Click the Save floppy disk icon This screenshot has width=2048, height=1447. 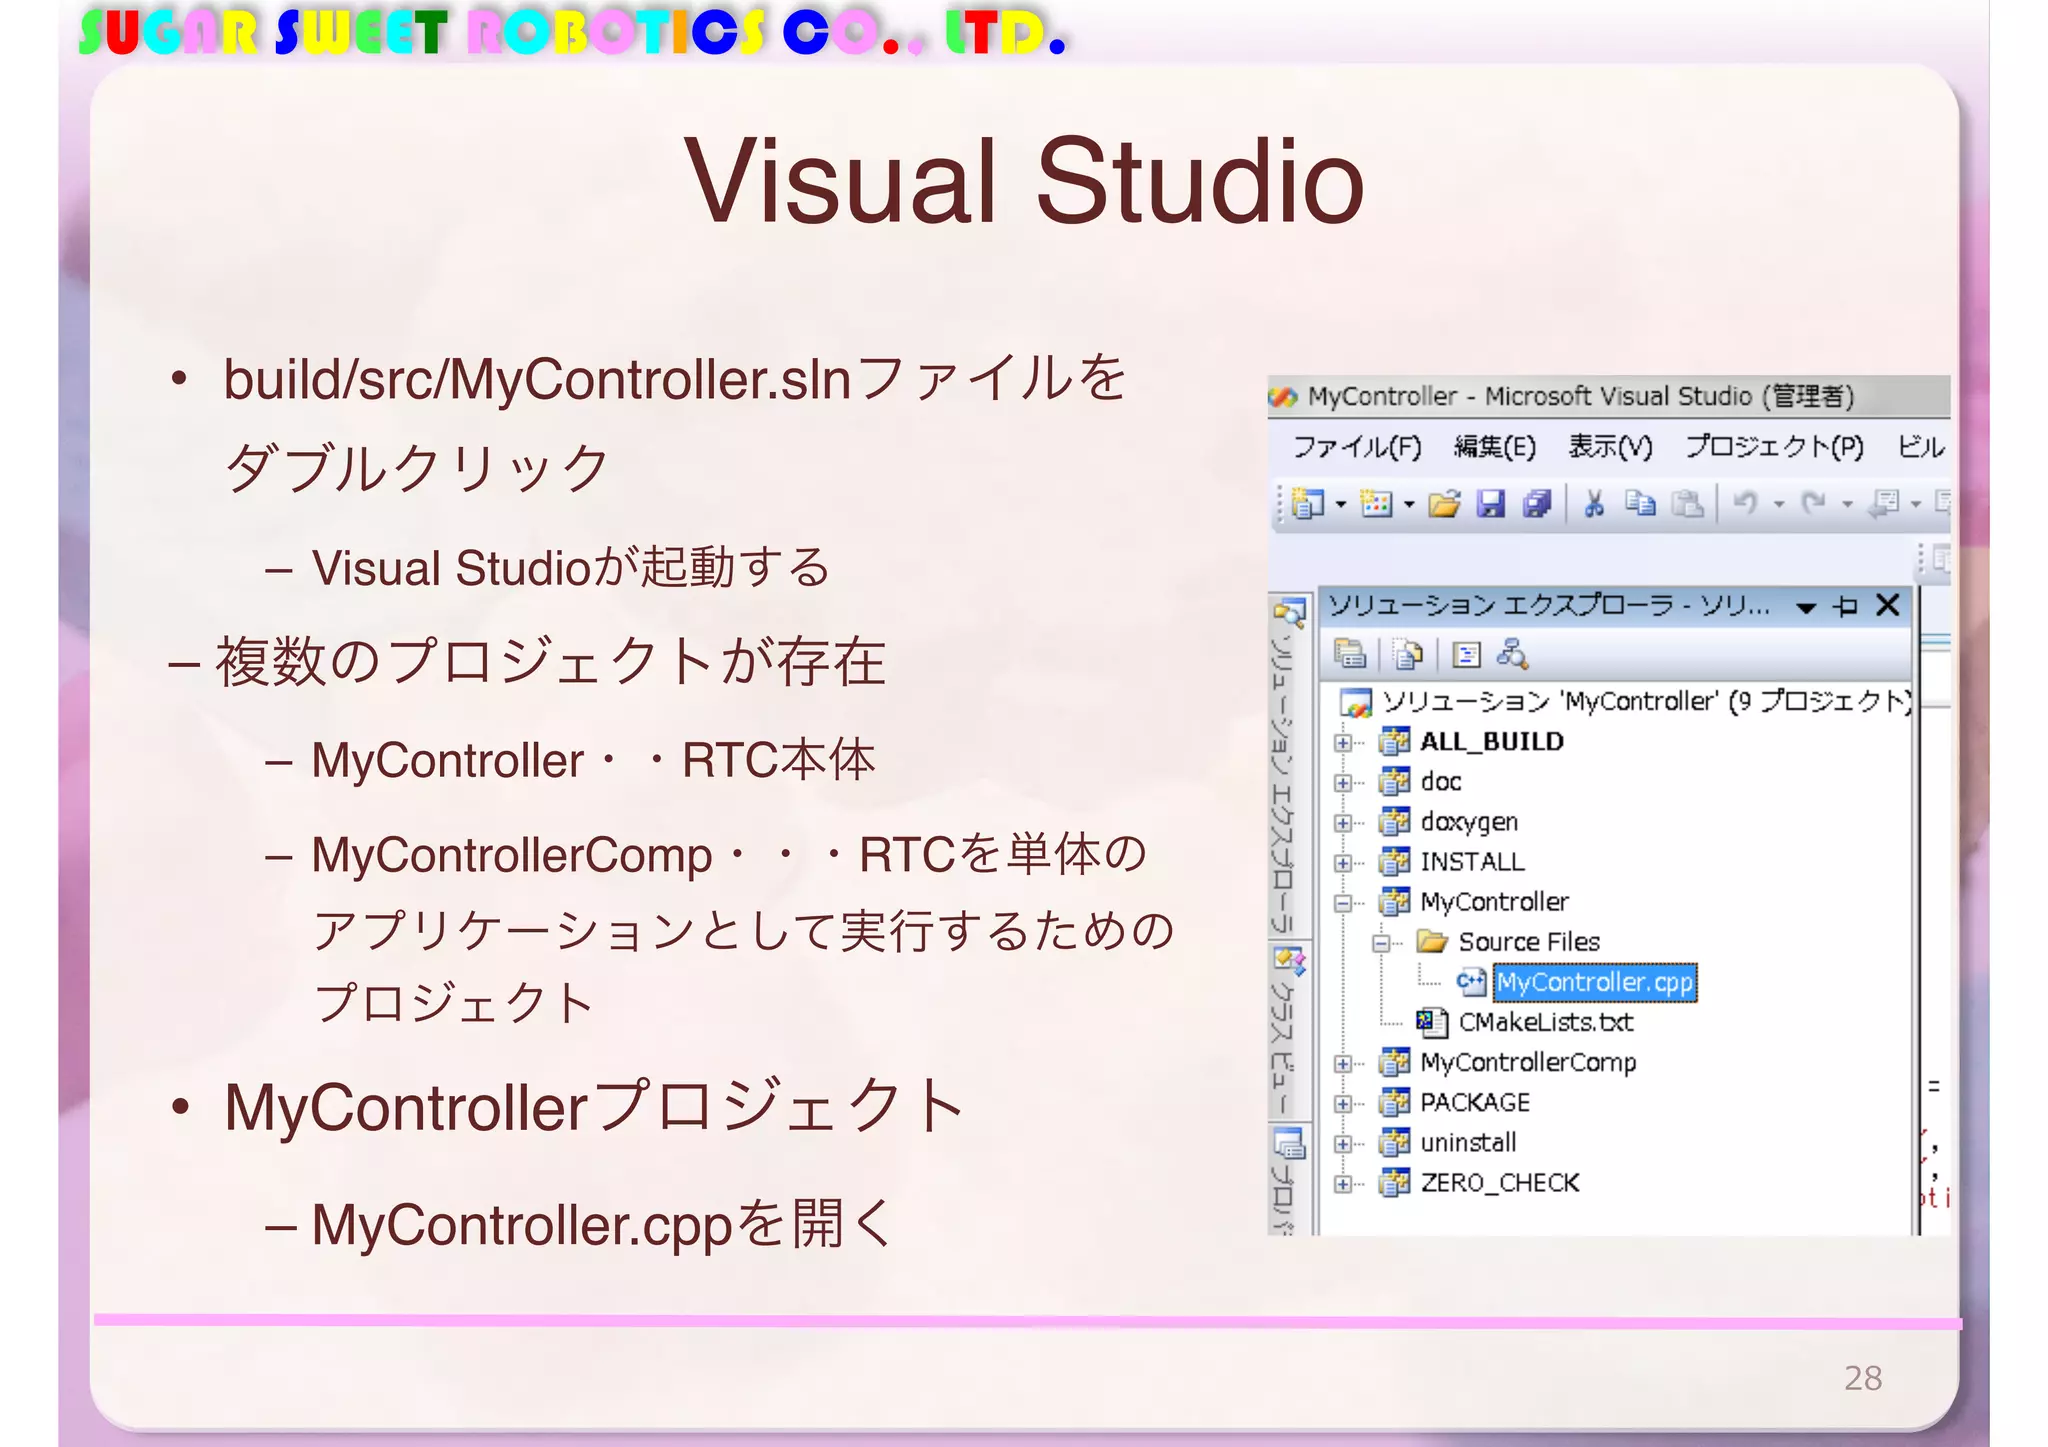[1491, 503]
